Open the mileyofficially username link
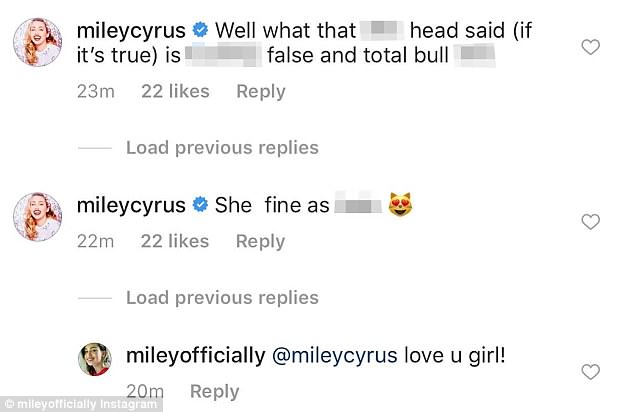This screenshot has width=634, height=412. pyautogui.click(x=195, y=355)
